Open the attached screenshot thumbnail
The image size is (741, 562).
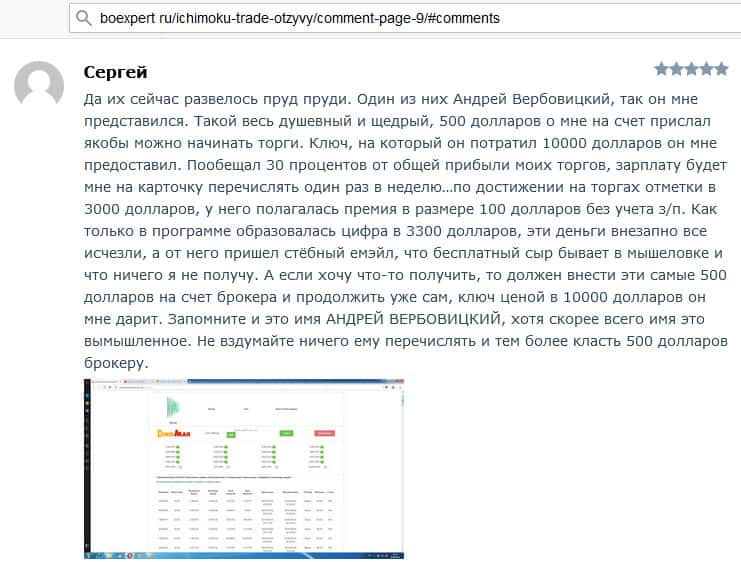point(244,469)
